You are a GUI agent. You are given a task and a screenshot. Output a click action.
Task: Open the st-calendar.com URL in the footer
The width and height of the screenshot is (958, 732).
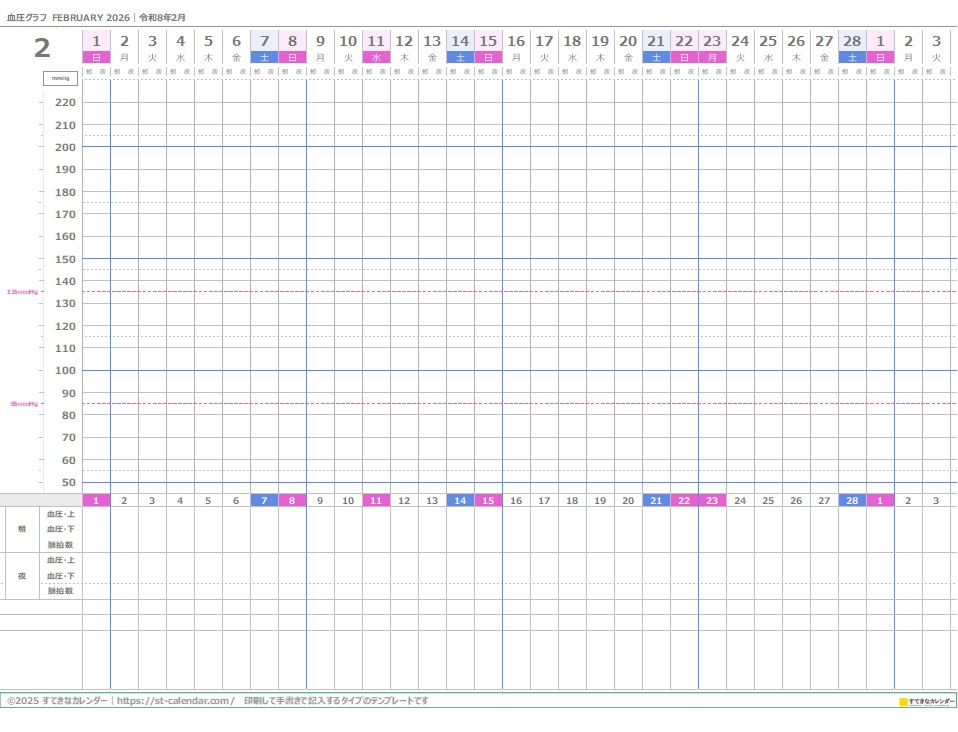[x=175, y=701]
